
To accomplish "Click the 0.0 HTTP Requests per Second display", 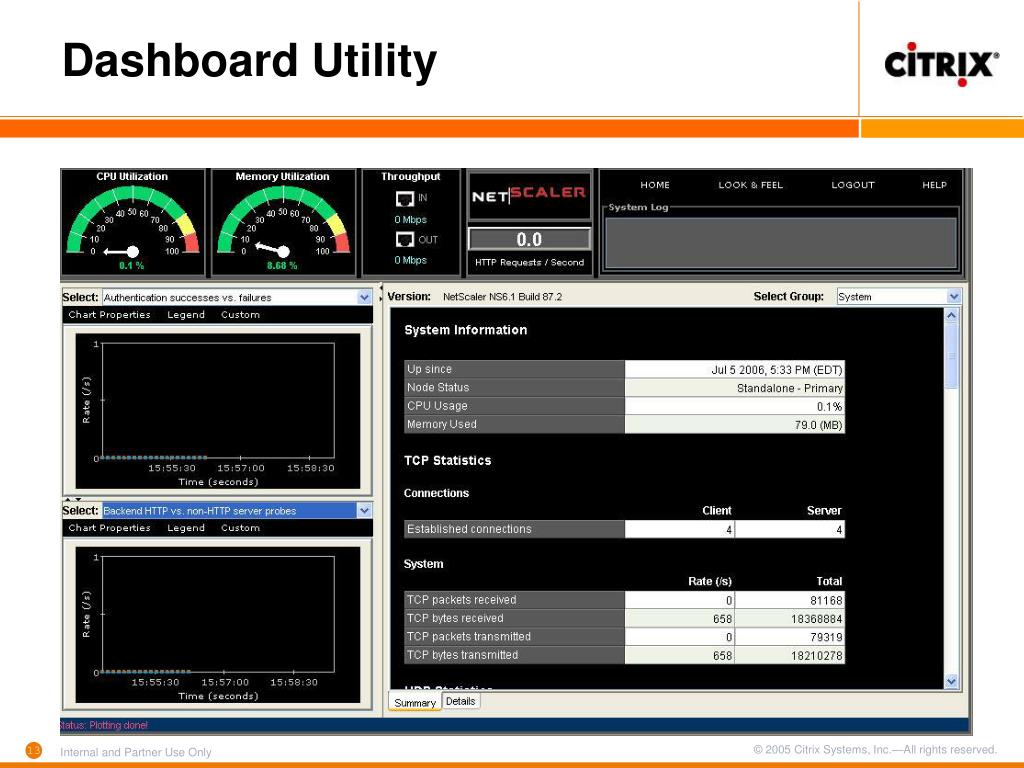I will (x=529, y=240).
